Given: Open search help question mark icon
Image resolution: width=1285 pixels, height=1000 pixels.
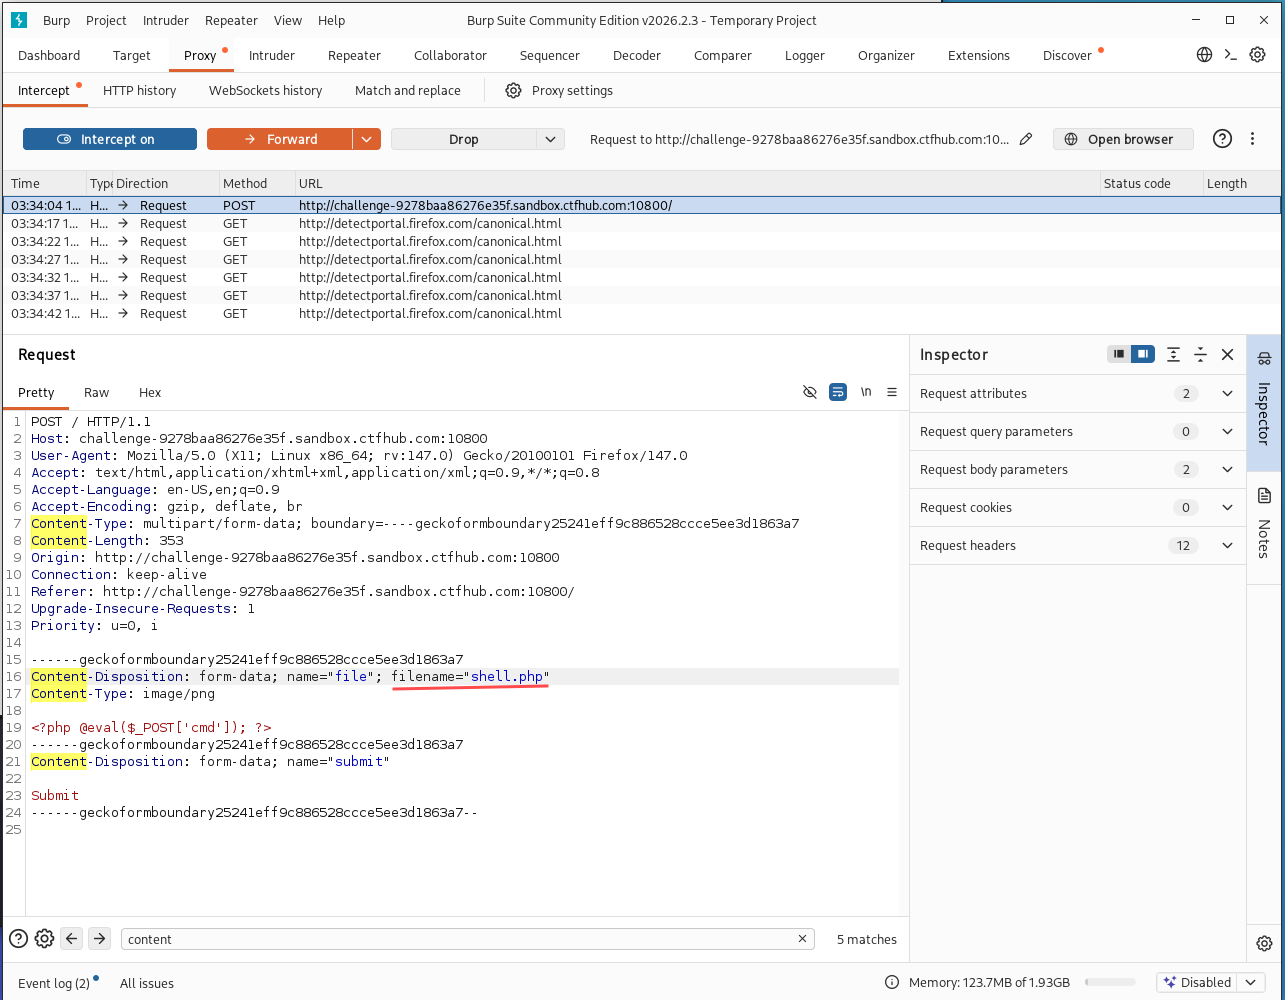Looking at the screenshot, I should tap(18, 938).
